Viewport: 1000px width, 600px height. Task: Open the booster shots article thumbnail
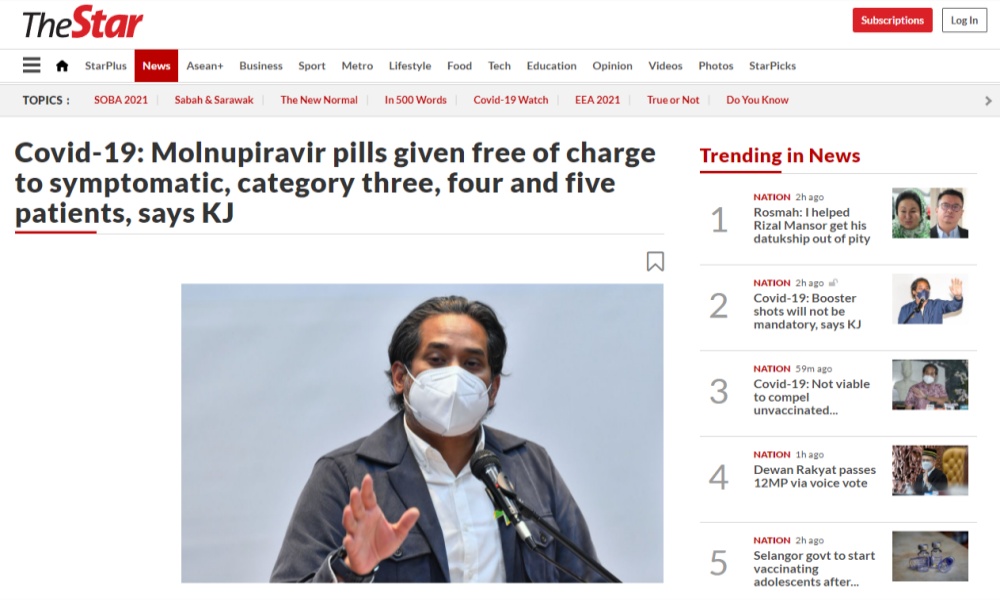tap(930, 299)
